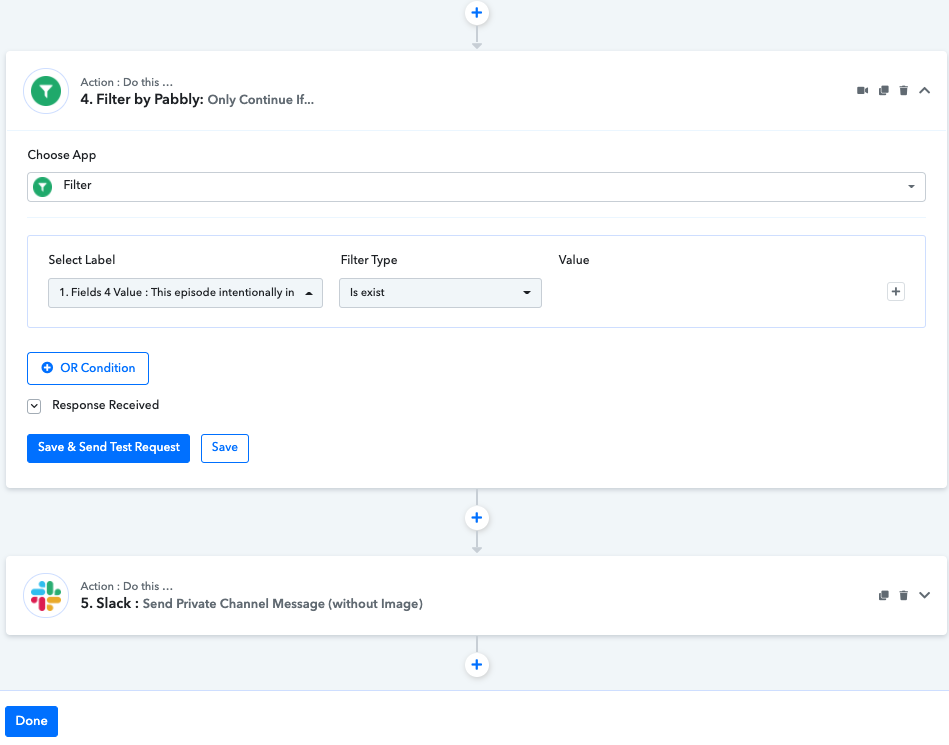Collapse the Filter by Pabbly step
This screenshot has height=745, width=949.
pos(925,91)
